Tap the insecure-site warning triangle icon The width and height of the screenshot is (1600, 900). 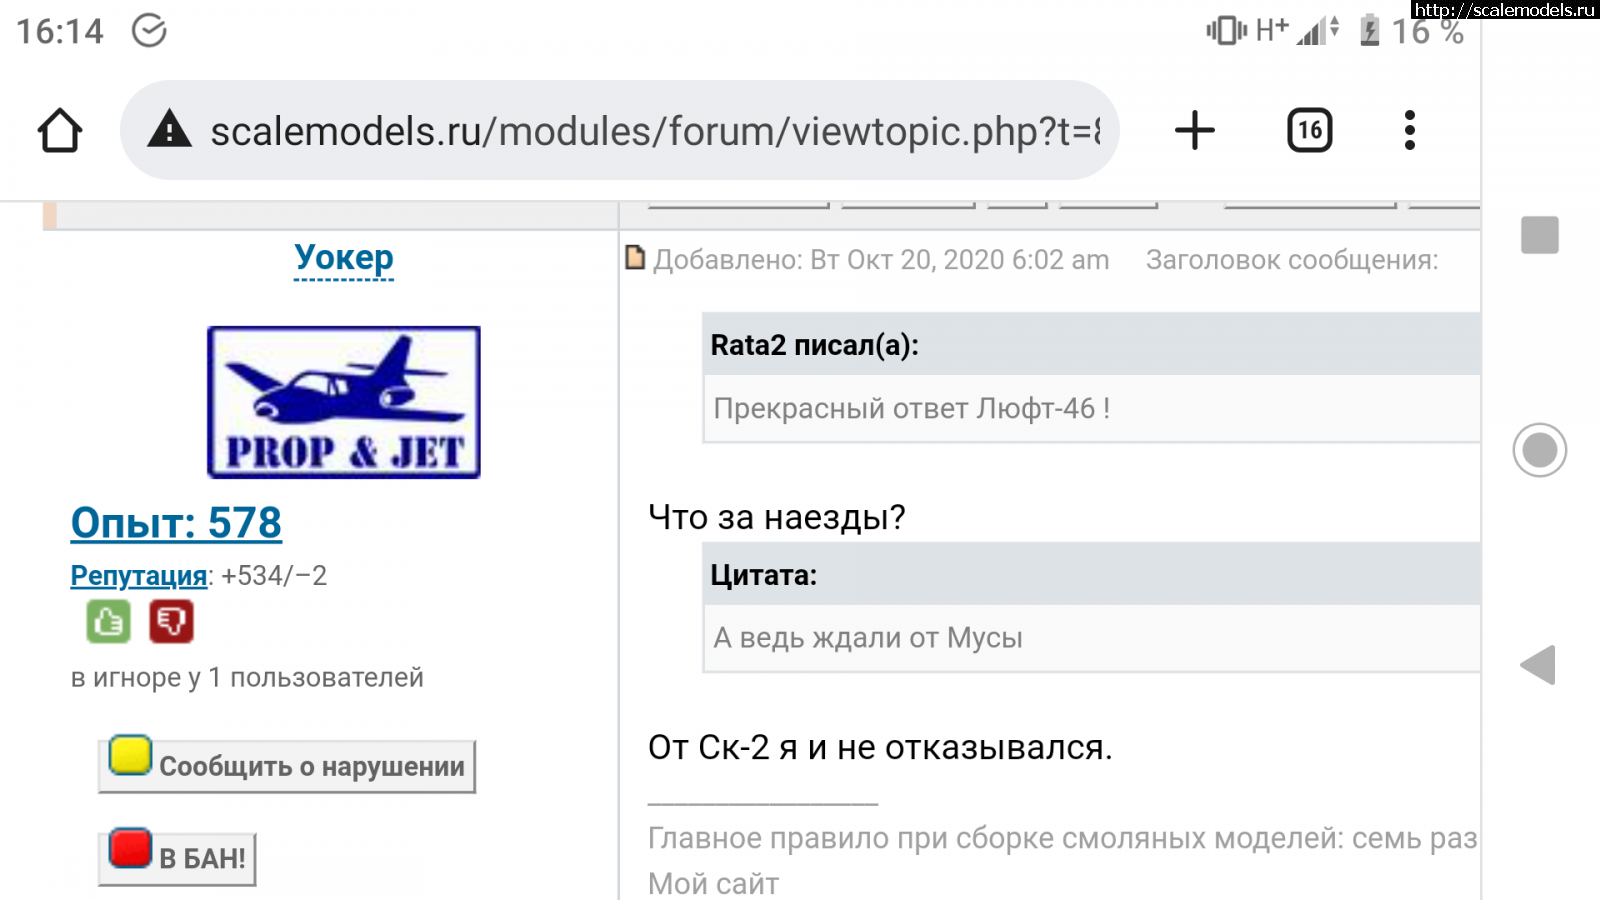click(169, 129)
